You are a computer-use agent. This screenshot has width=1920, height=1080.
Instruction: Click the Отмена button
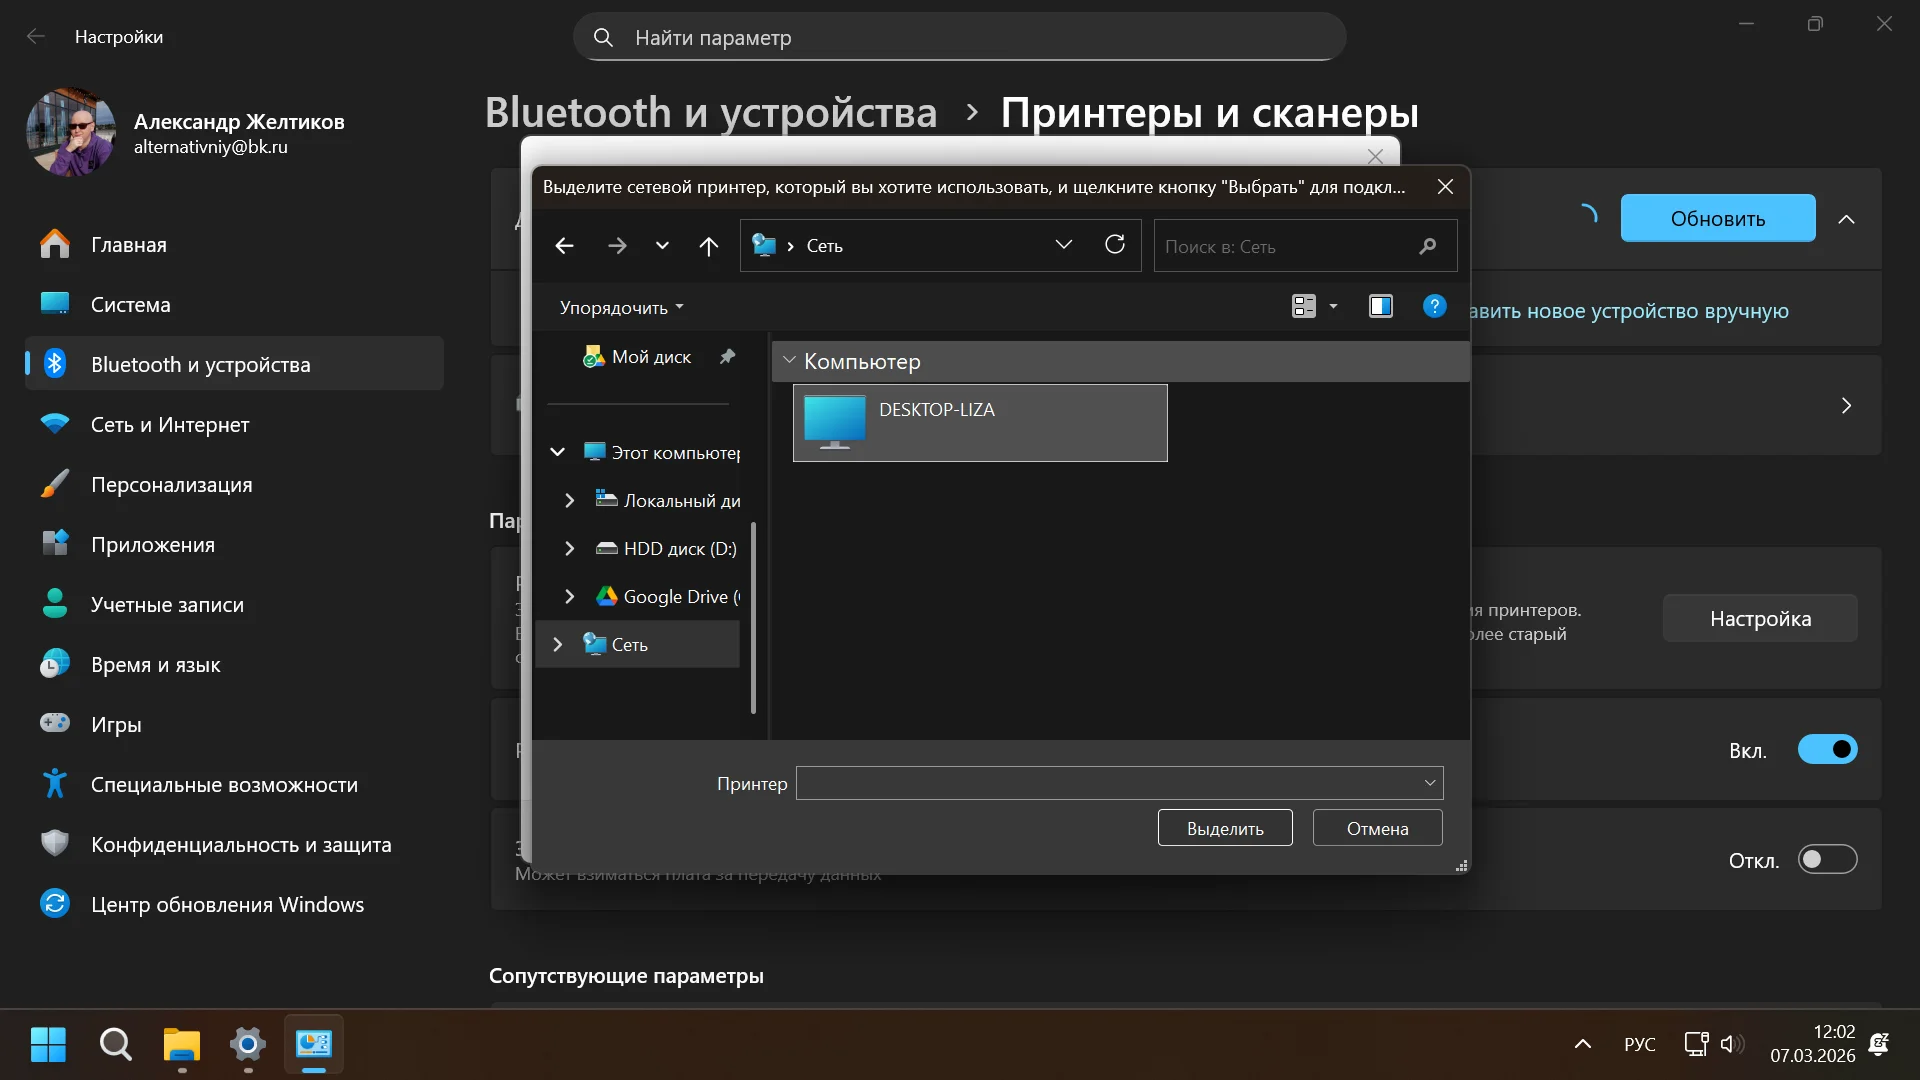(1377, 828)
